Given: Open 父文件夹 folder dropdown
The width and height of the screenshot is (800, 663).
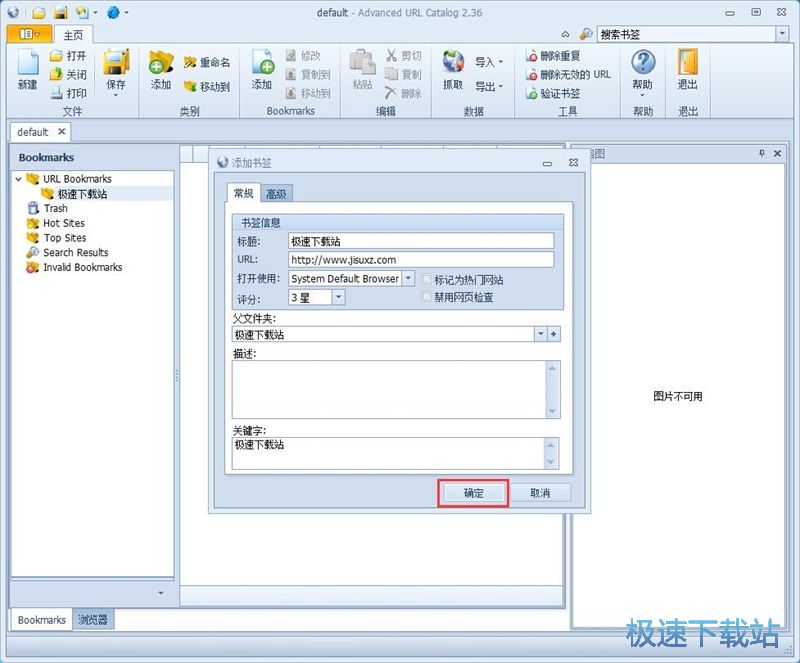Looking at the screenshot, I should coord(540,334).
